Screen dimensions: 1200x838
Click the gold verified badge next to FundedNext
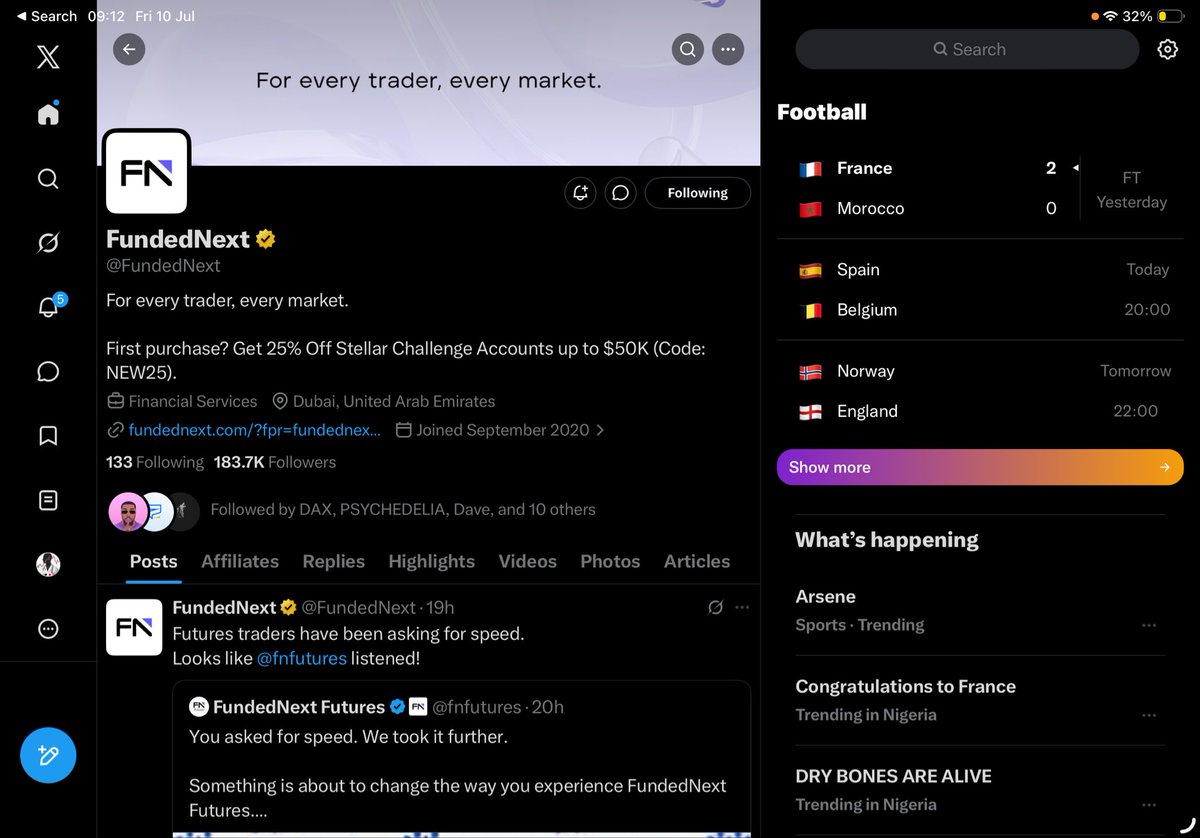[x=266, y=239]
